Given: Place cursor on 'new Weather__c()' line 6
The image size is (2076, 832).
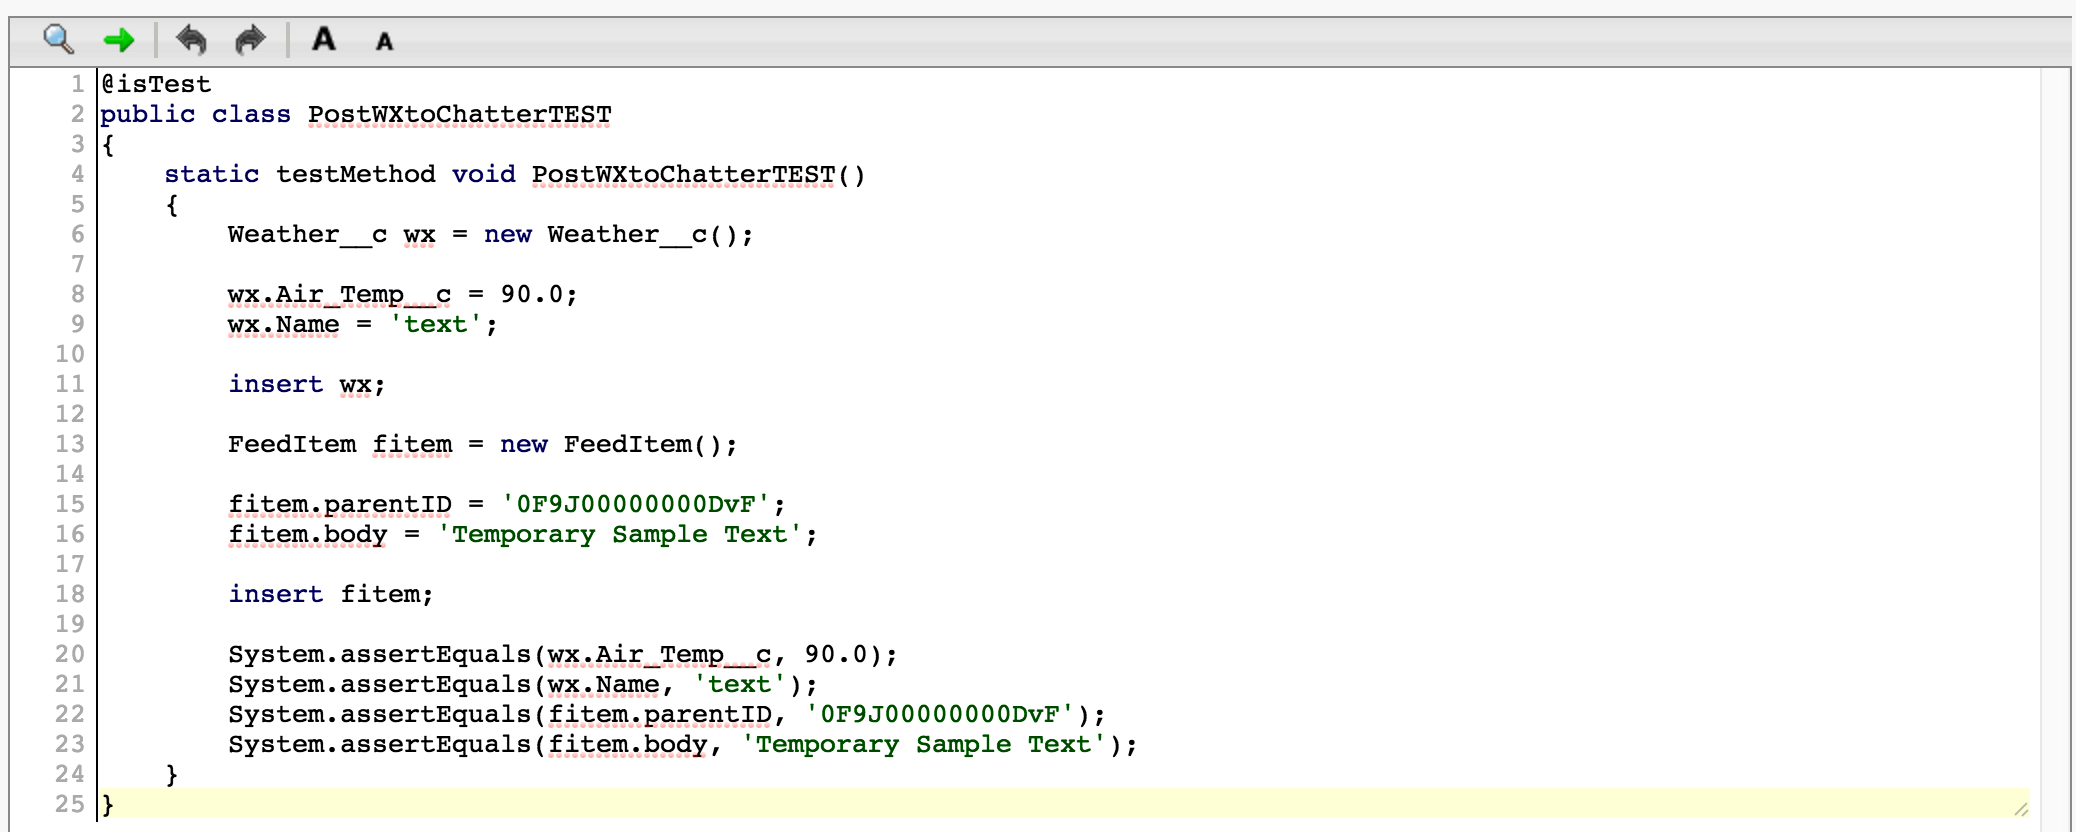Looking at the screenshot, I should 618,235.
